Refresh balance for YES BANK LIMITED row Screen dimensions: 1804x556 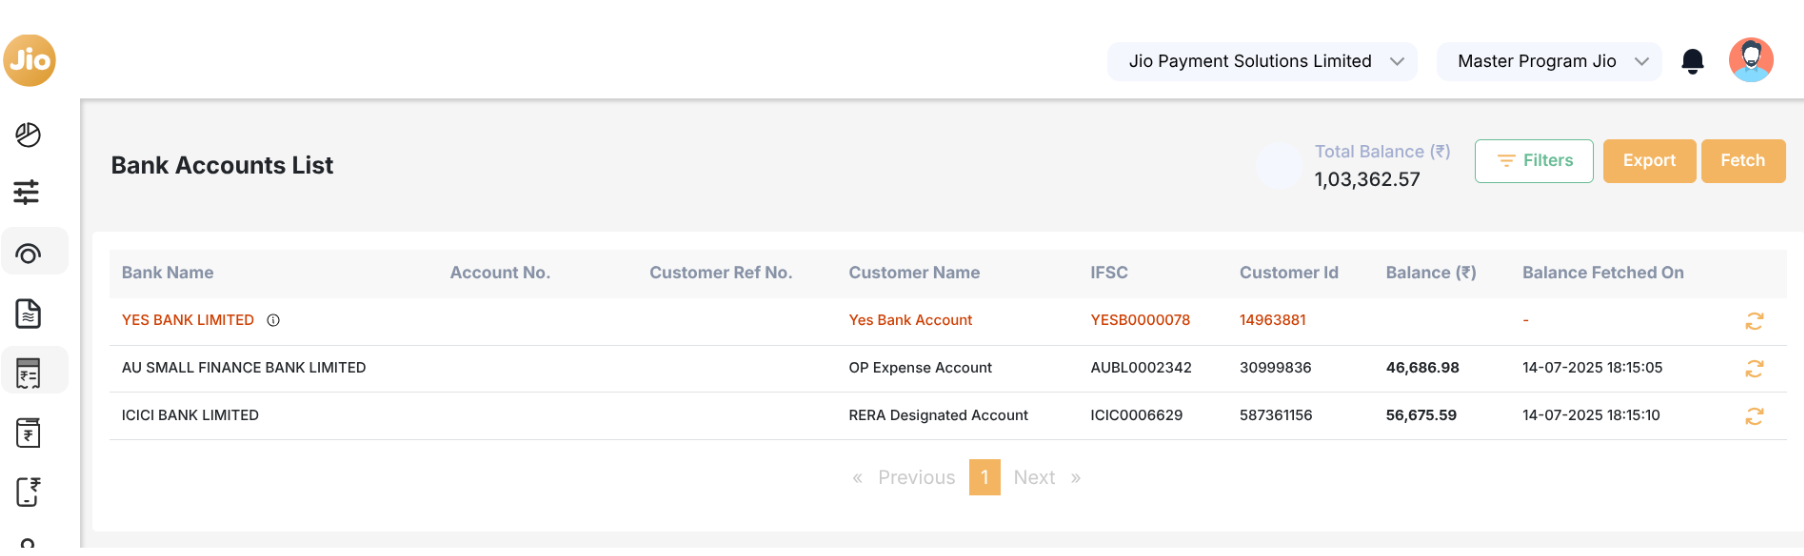click(x=1754, y=321)
